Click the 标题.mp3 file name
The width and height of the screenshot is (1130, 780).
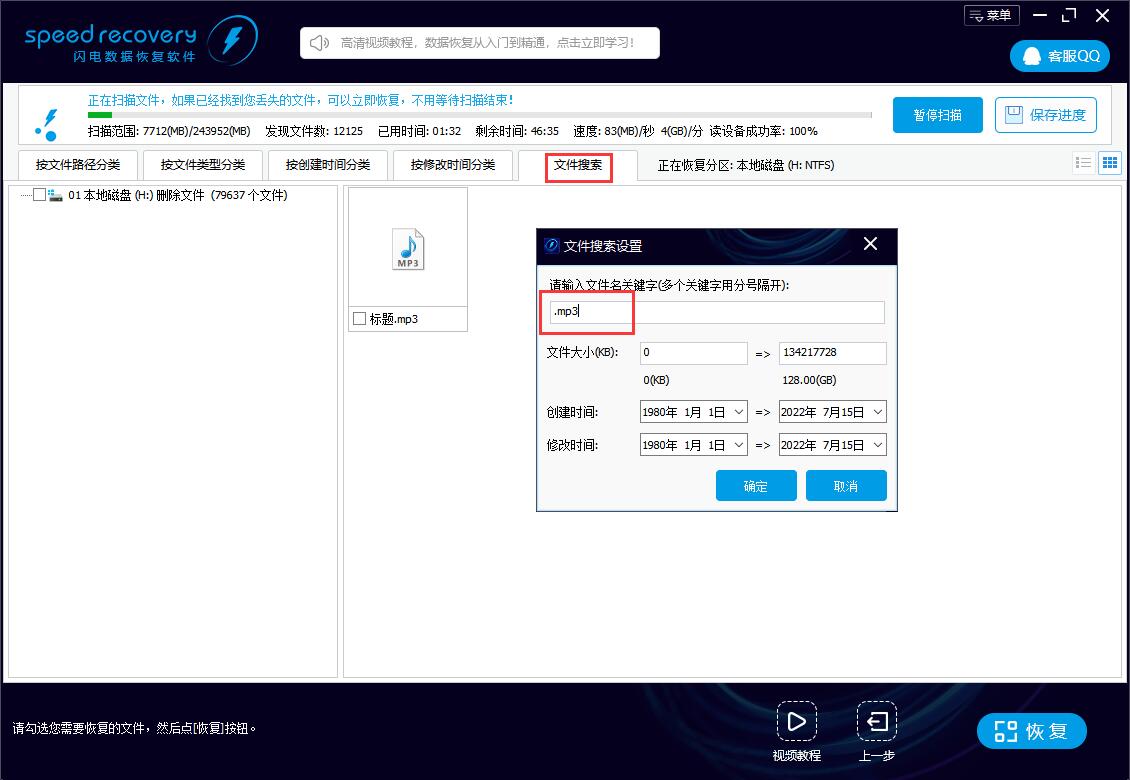[x=393, y=319]
